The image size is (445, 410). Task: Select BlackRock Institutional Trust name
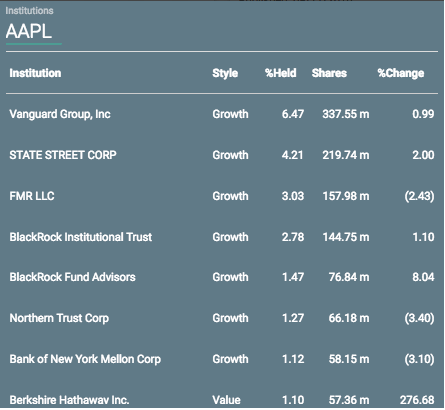81,237
